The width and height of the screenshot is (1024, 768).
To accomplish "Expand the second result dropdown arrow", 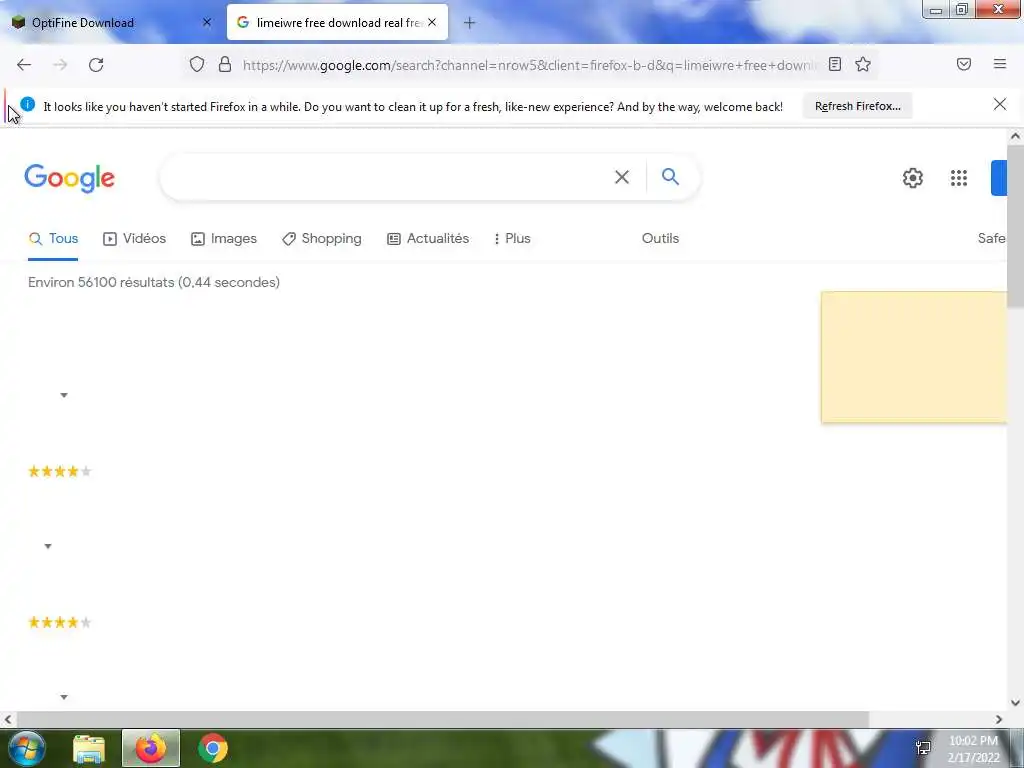I will 48,546.
